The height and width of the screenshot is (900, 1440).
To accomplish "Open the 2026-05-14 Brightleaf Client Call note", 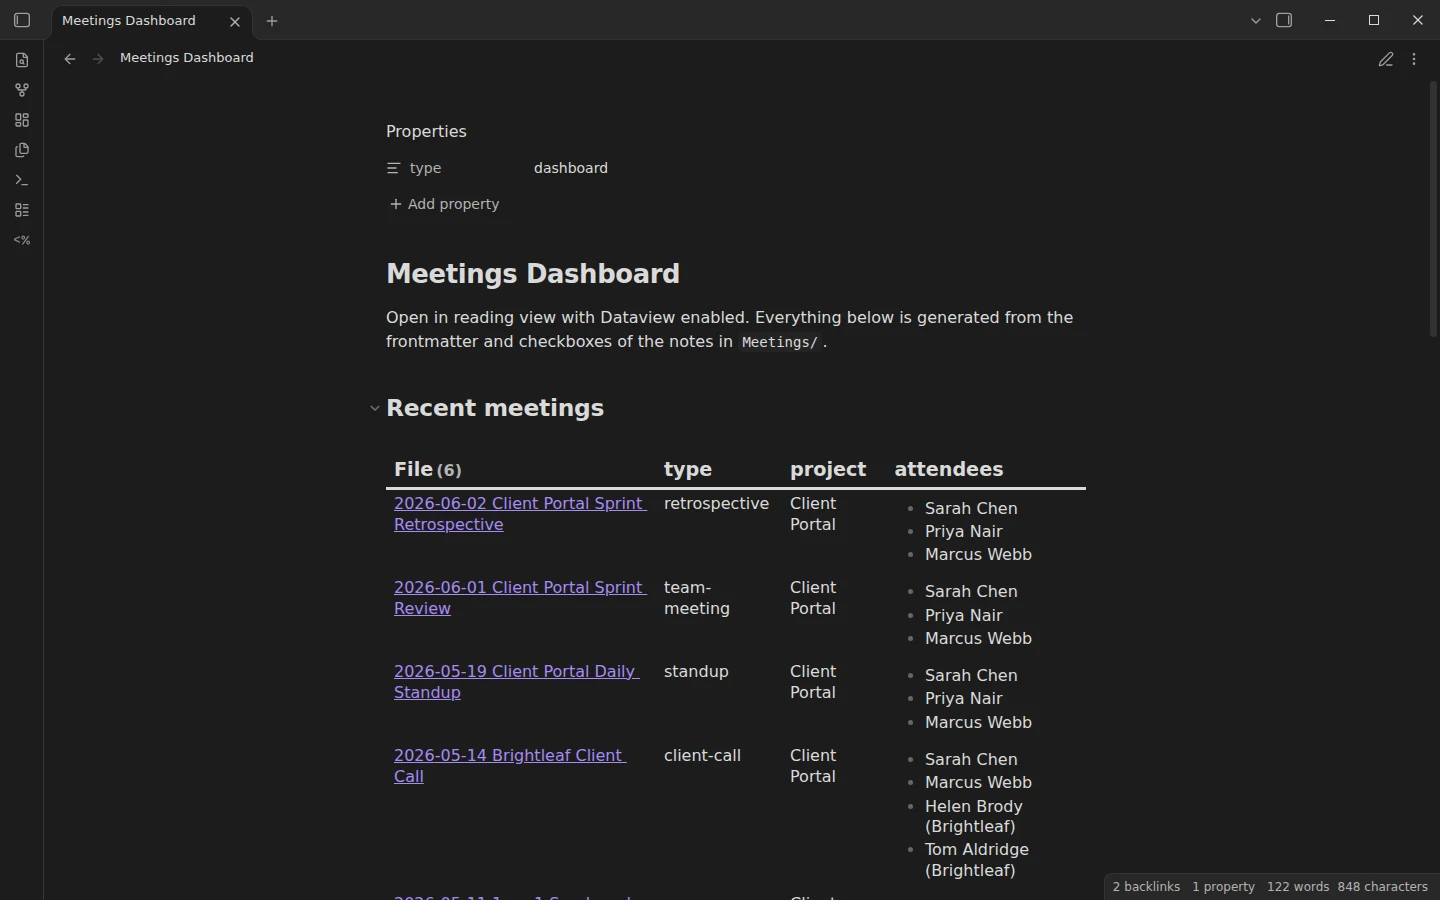I will (510, 766).
